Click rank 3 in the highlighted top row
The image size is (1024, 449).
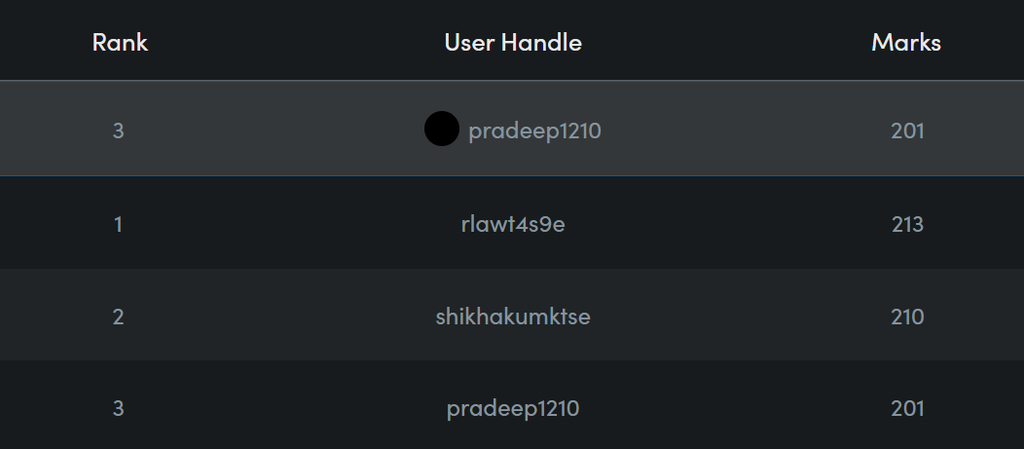pos(118,130)
